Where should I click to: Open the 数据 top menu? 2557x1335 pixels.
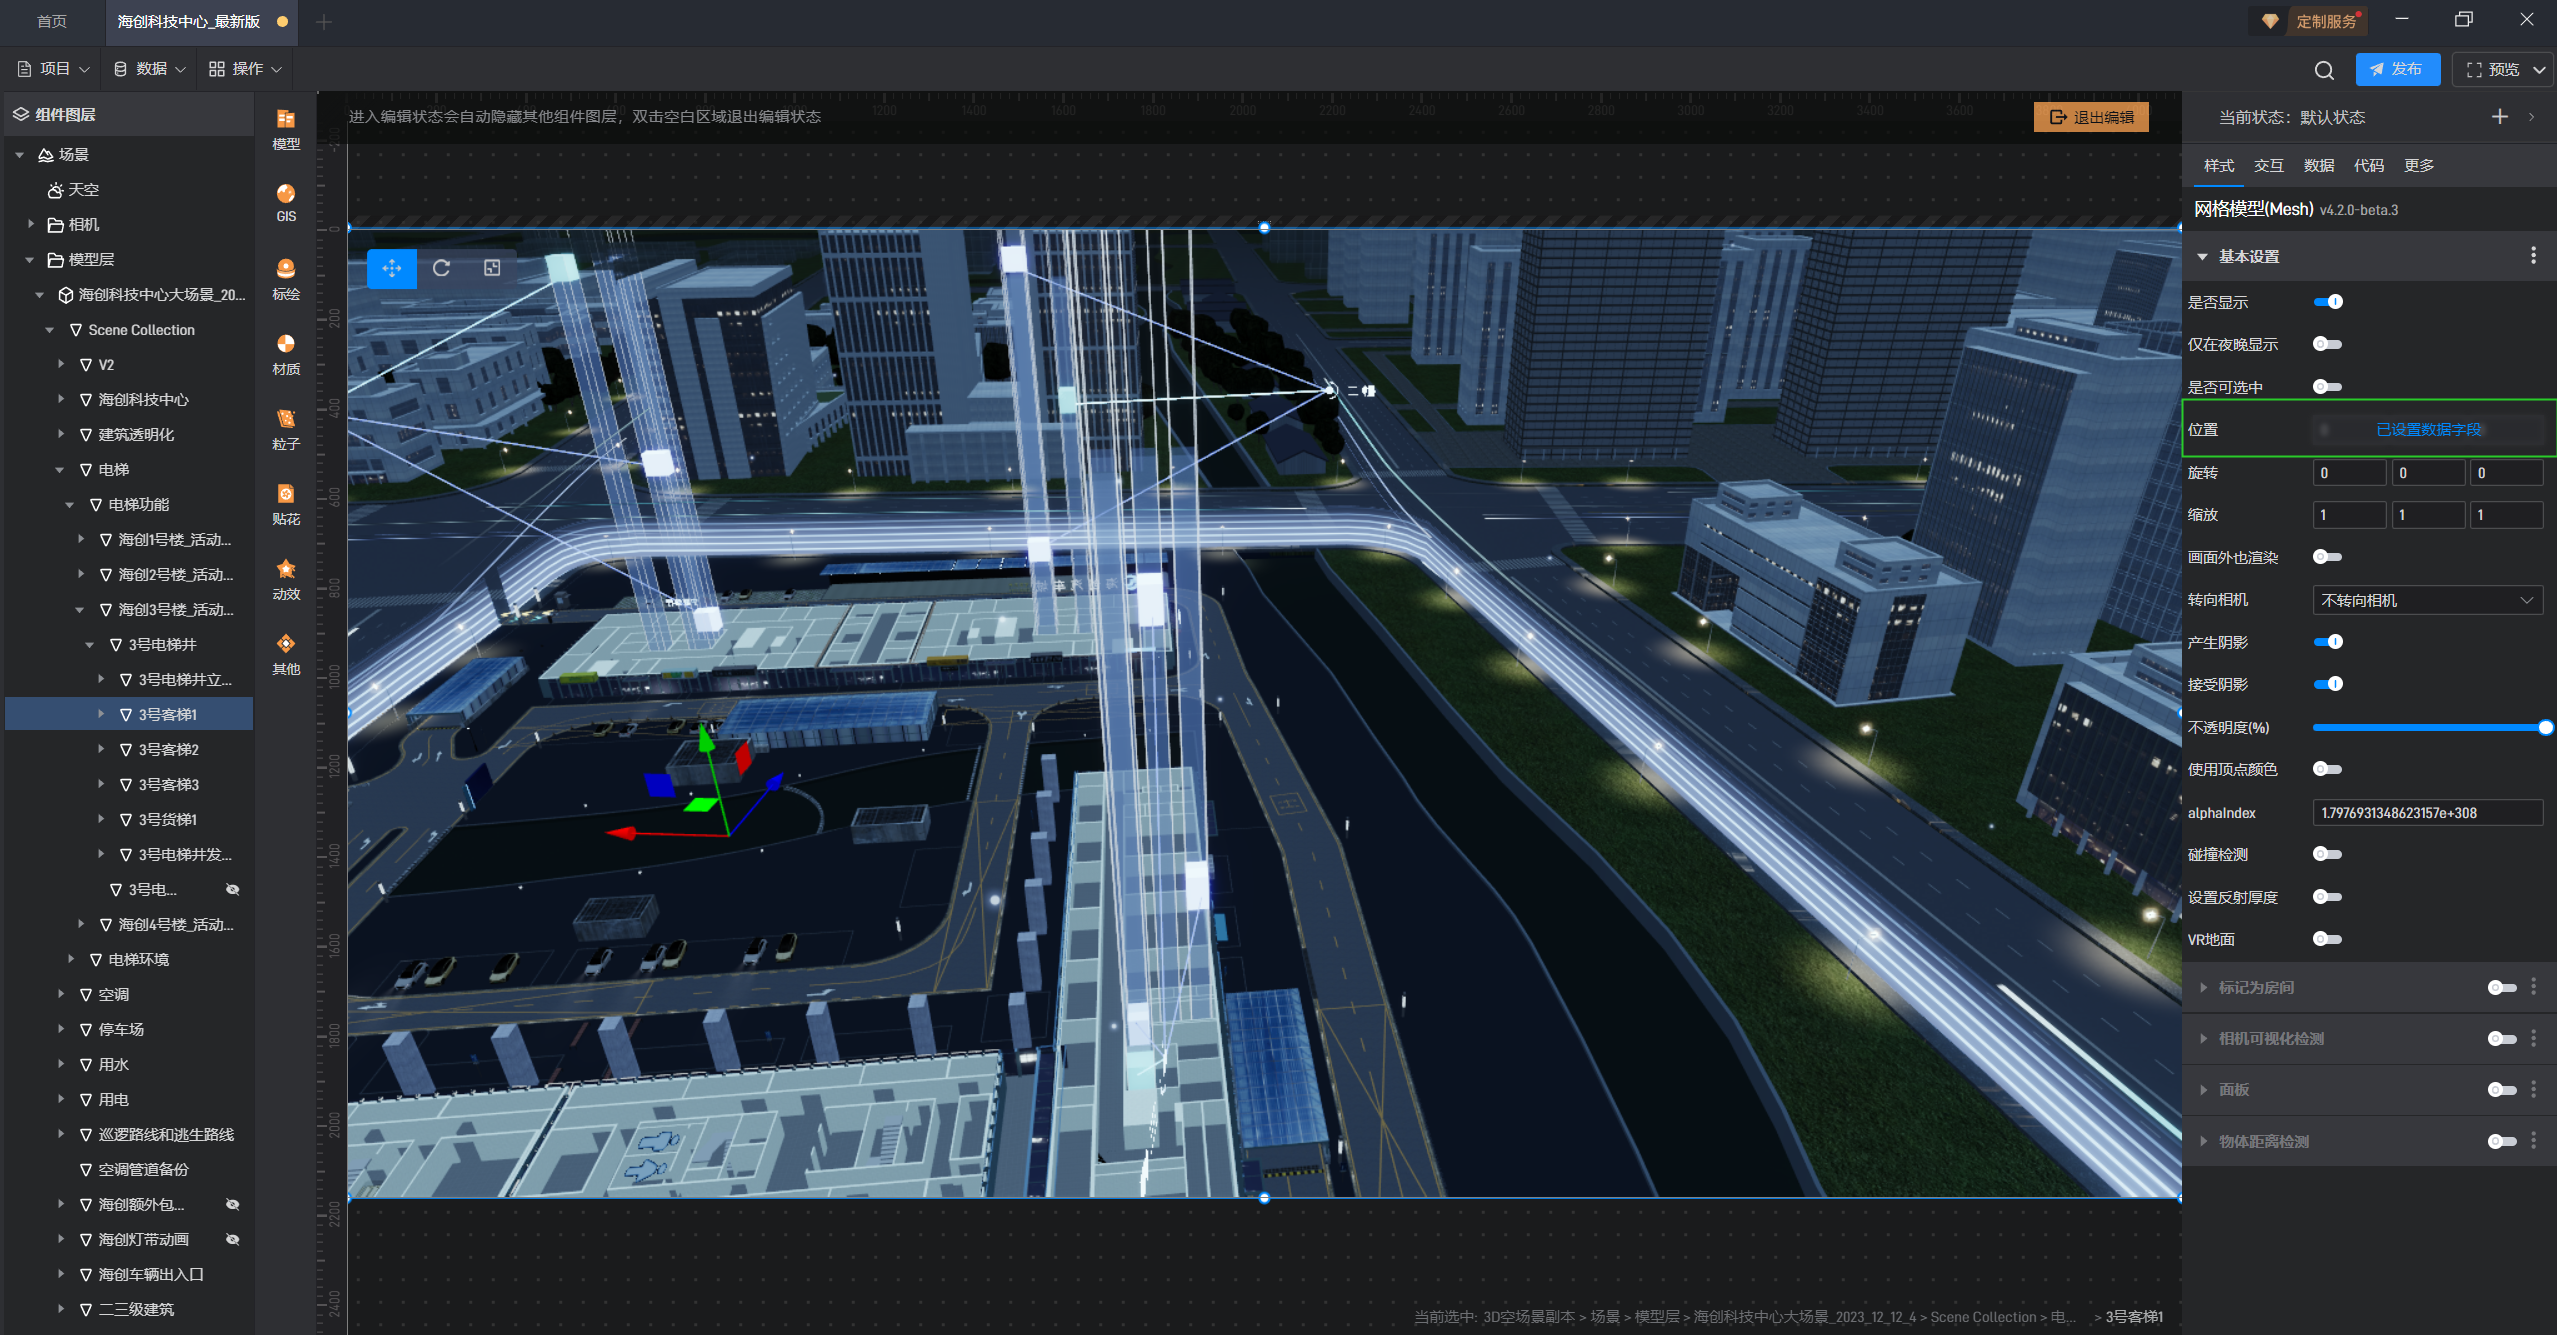click(150, 69)
